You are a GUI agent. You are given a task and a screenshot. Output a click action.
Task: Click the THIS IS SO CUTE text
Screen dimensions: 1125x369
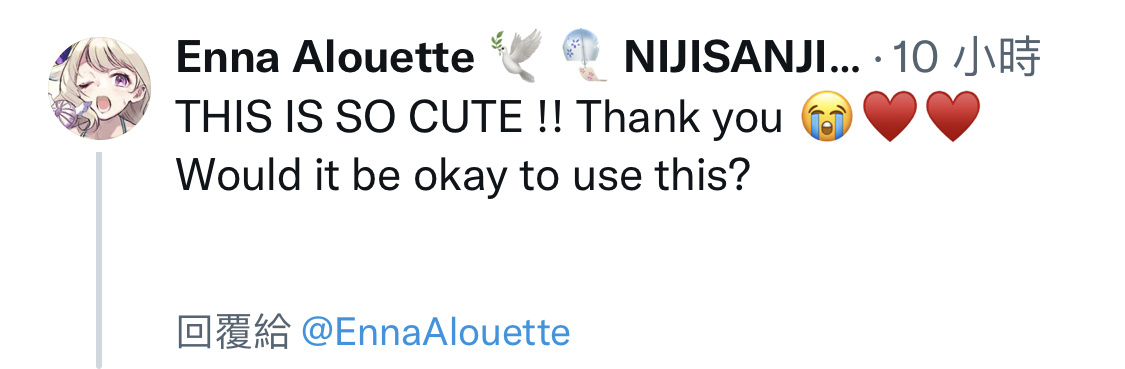349,117
